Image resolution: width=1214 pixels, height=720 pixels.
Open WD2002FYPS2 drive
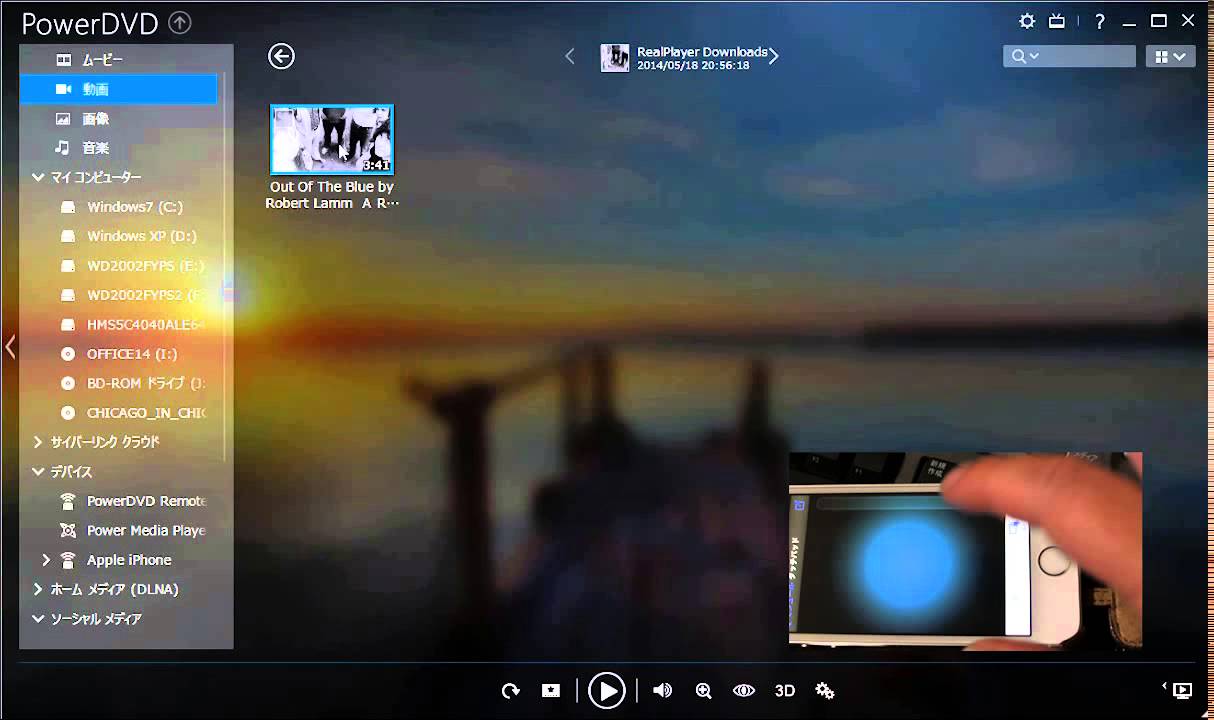pos(145,295)
